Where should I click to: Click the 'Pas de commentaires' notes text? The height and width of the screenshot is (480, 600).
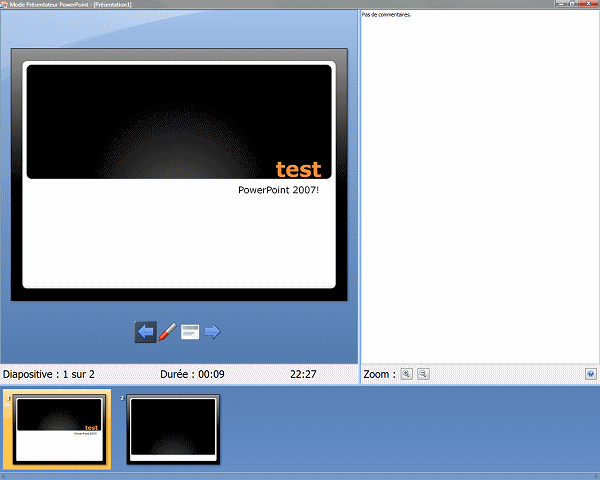[x=386, y=15]
